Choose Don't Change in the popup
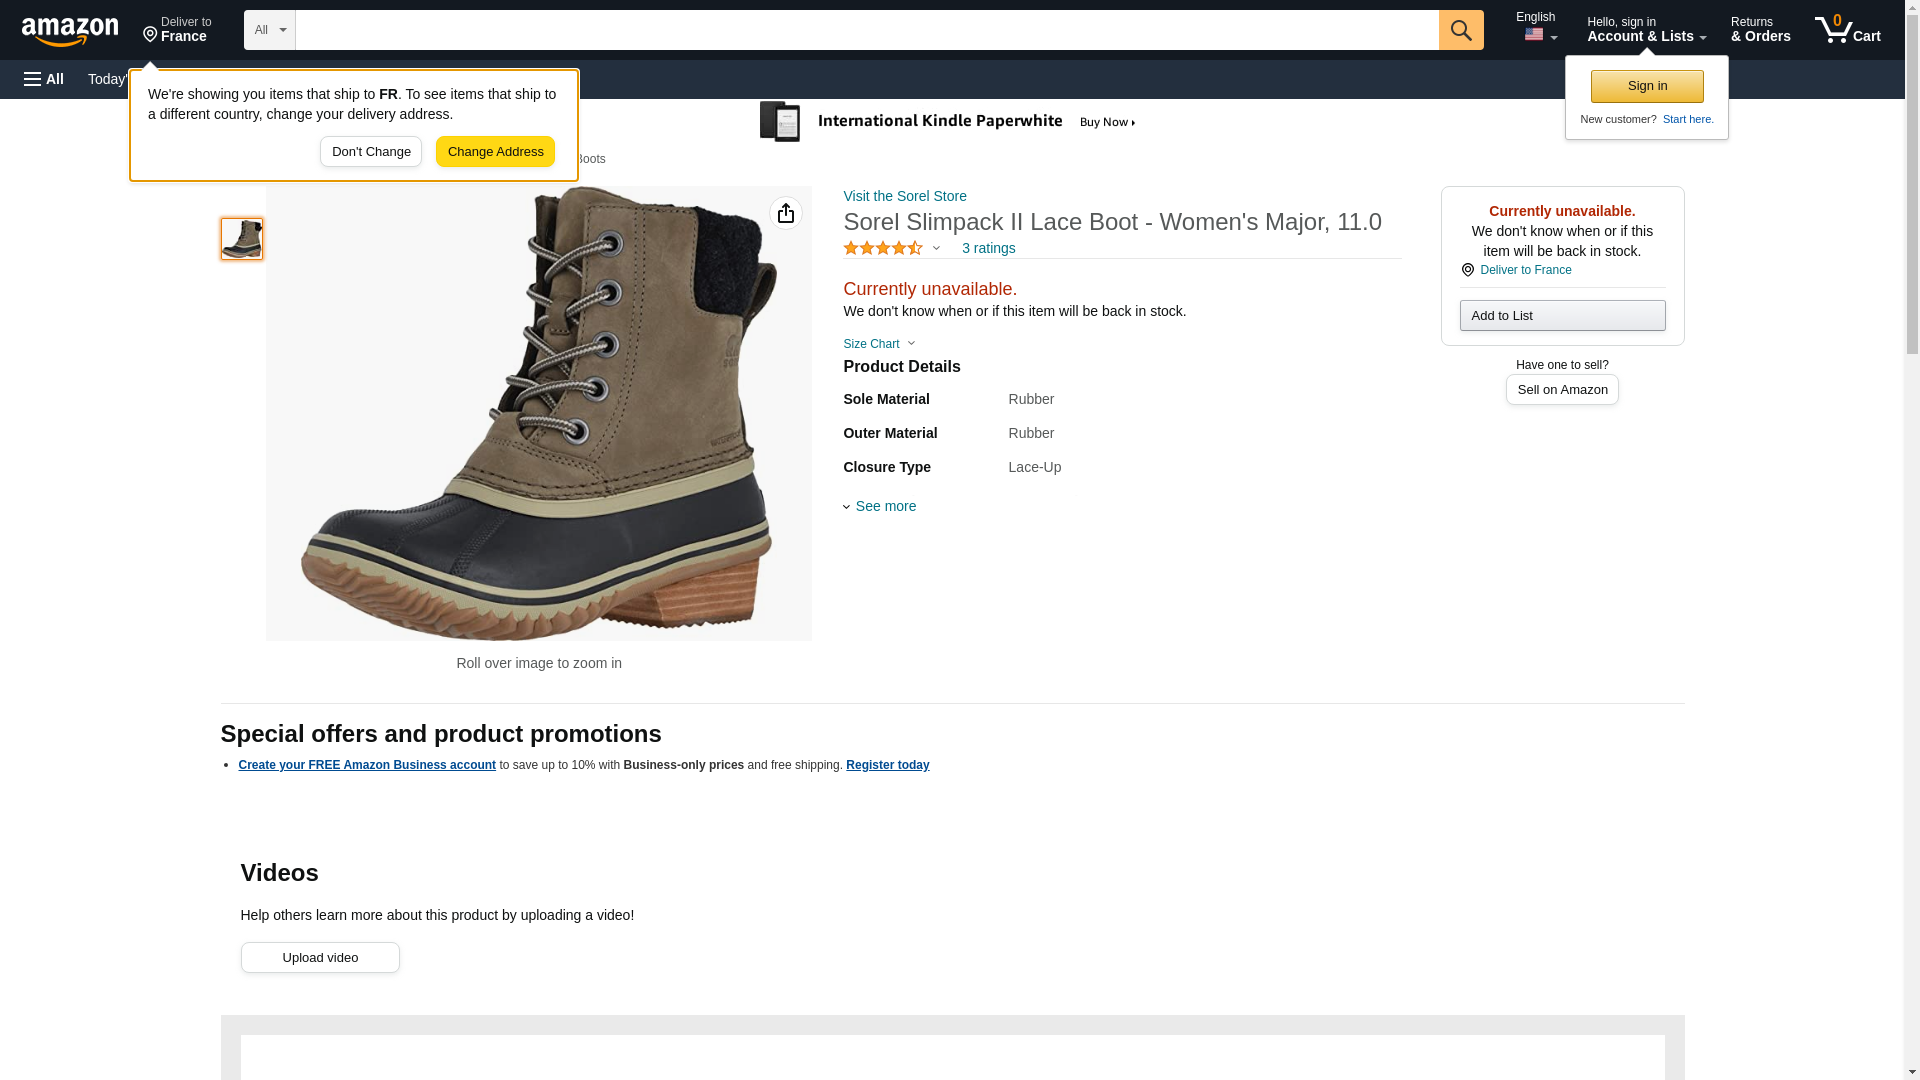The image size is (1920, 1080). click(x=371, y=152)
